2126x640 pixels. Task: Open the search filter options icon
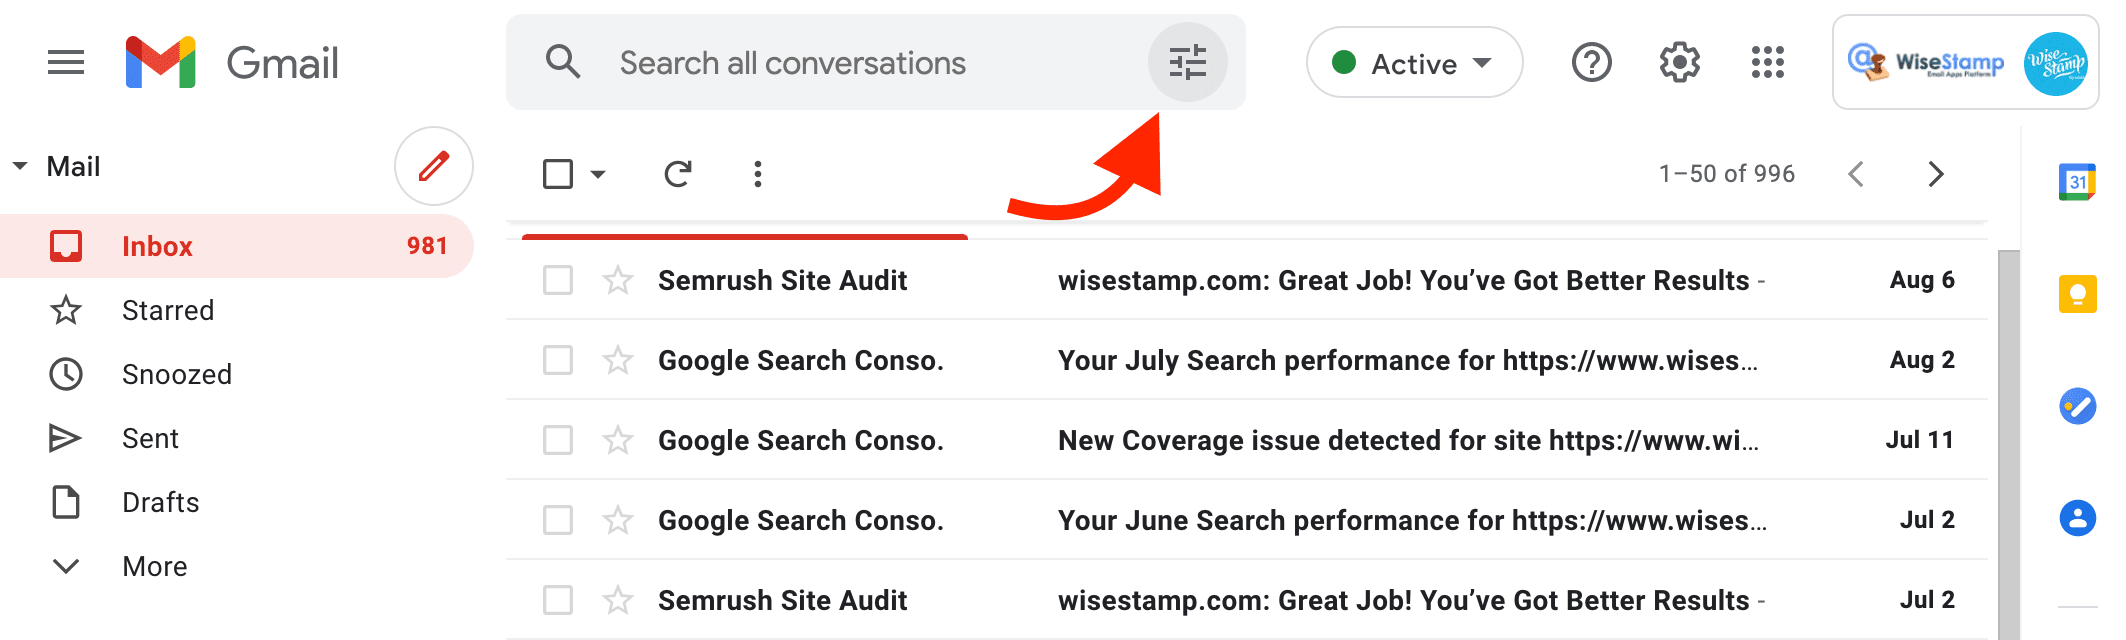1187,63
